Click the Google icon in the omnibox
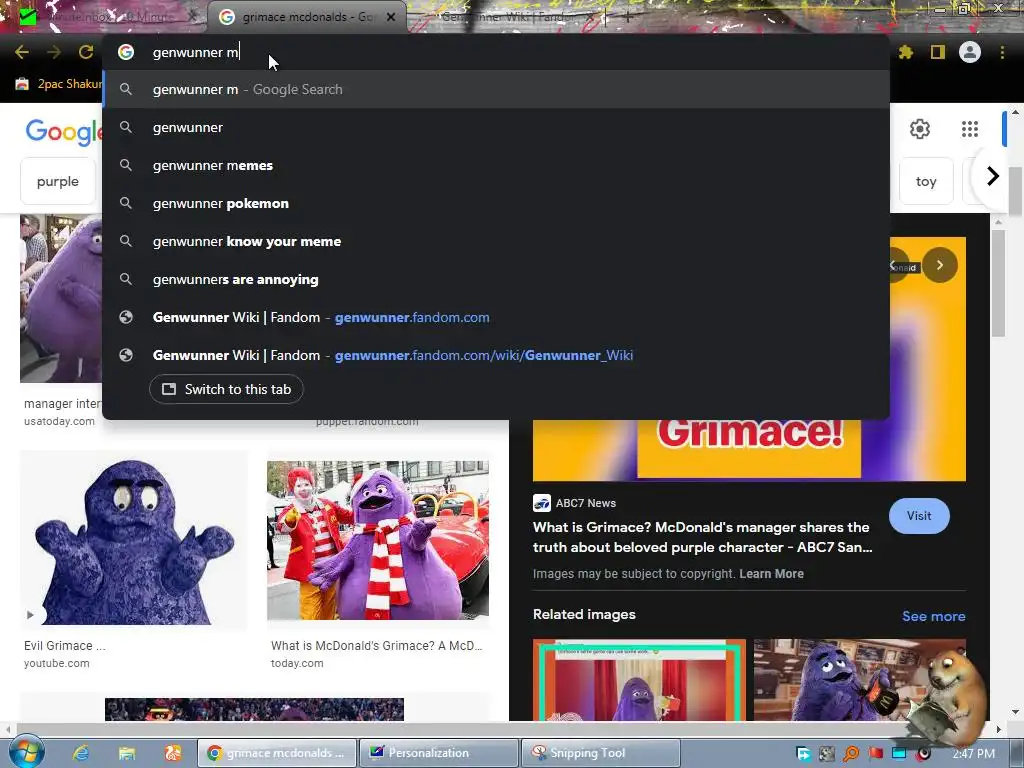 pyautogui.click(x=126, y=52)
